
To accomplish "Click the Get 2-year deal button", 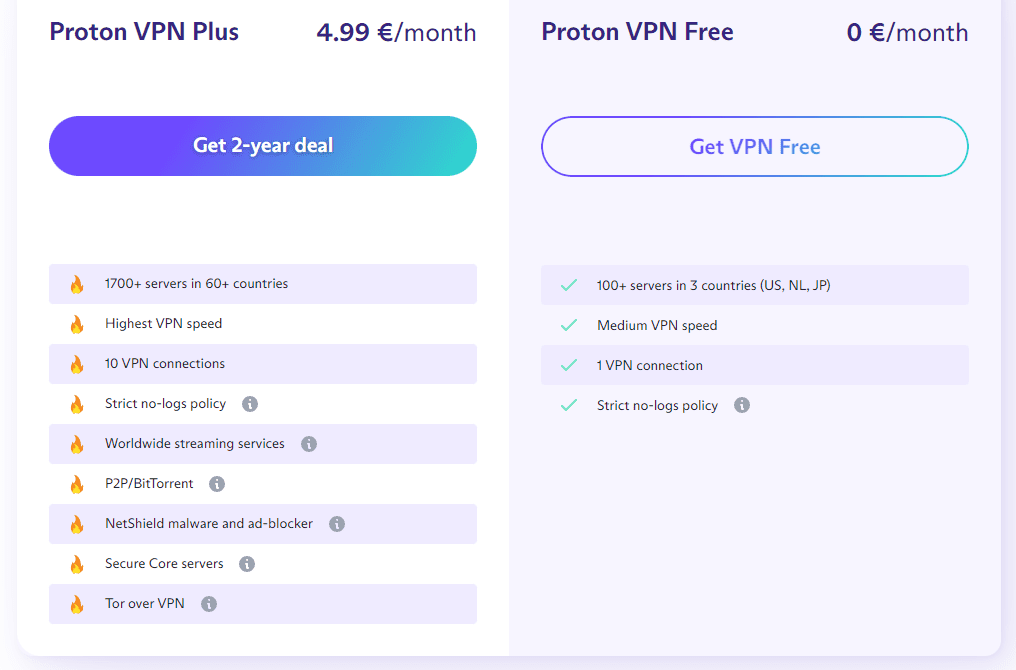I will (262, 146).
